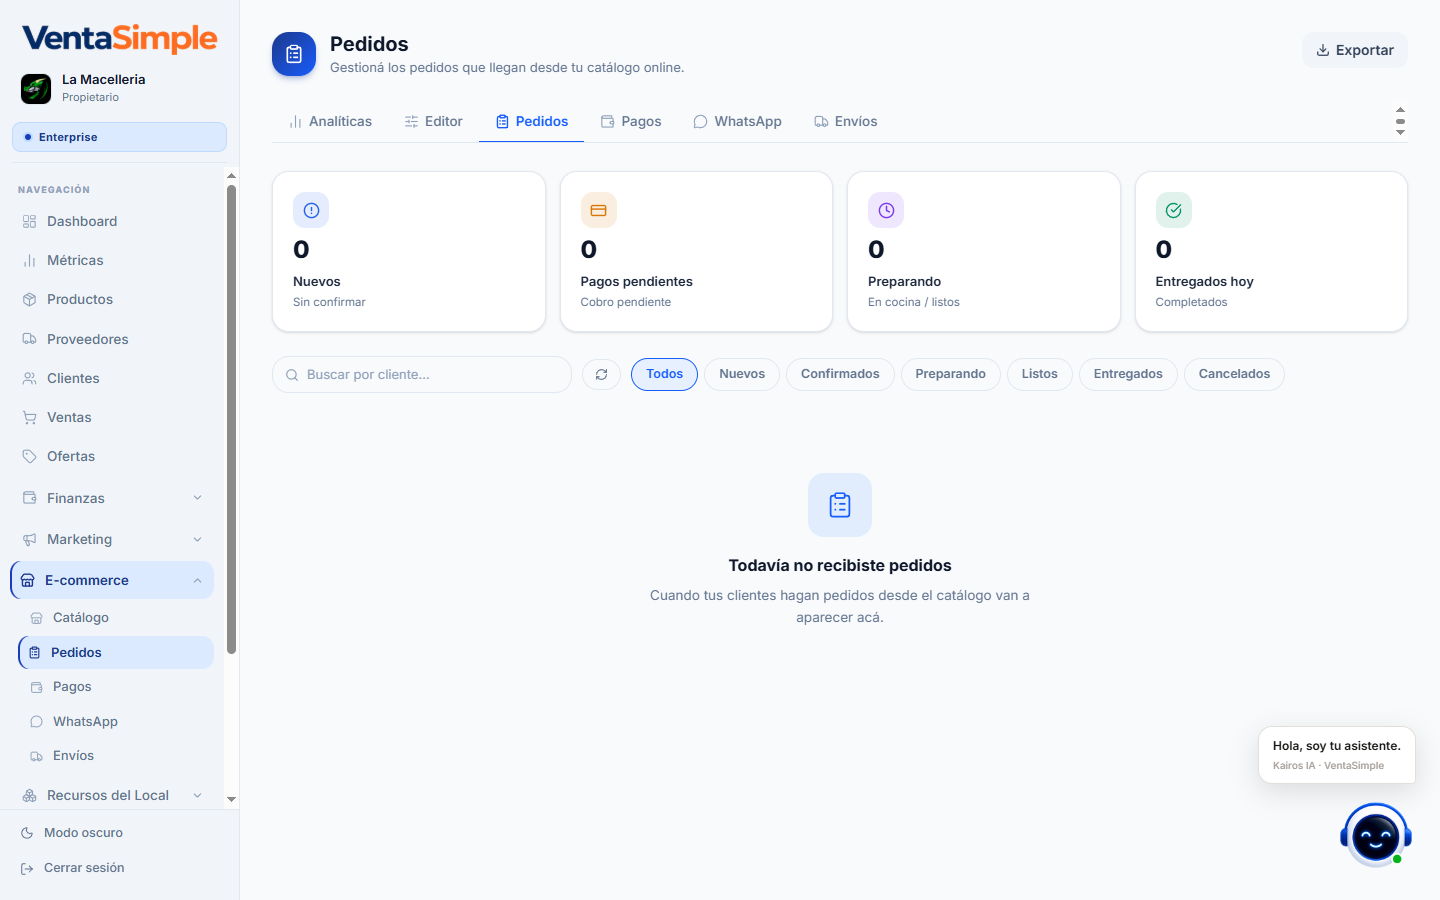Click the Pagos pendientes card icon

coord(599,210)
